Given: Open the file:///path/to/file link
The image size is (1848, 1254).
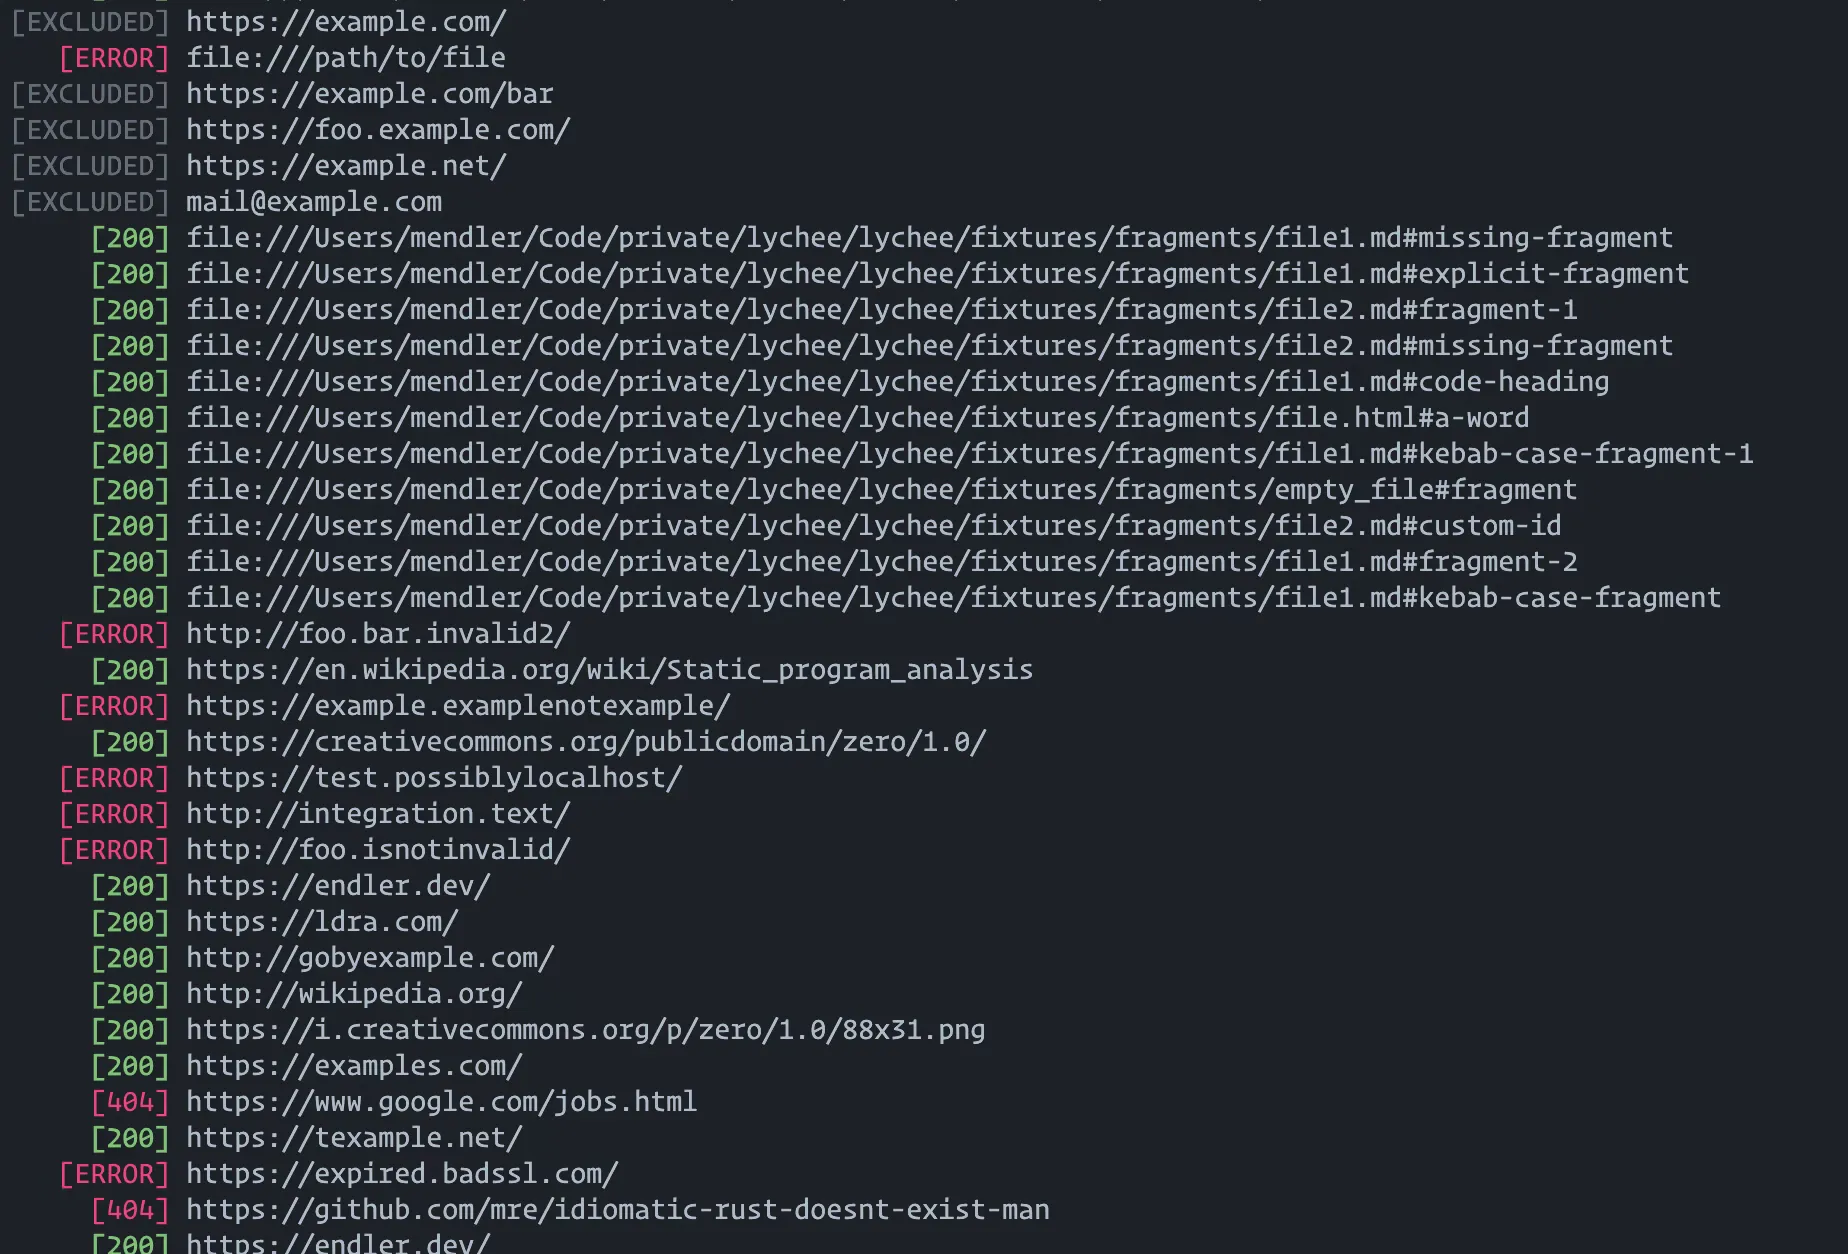Looking at the screenshot, I should point(345,58).
